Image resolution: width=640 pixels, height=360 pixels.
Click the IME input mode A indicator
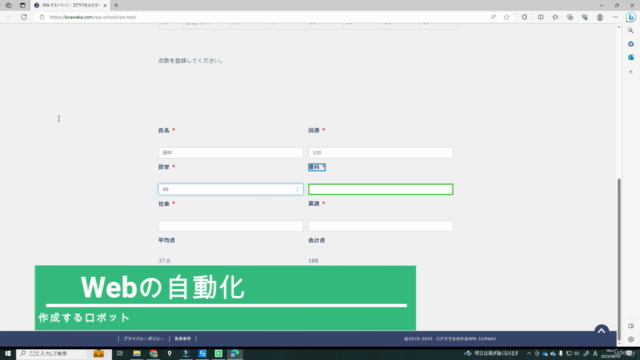tap(595, 353)
